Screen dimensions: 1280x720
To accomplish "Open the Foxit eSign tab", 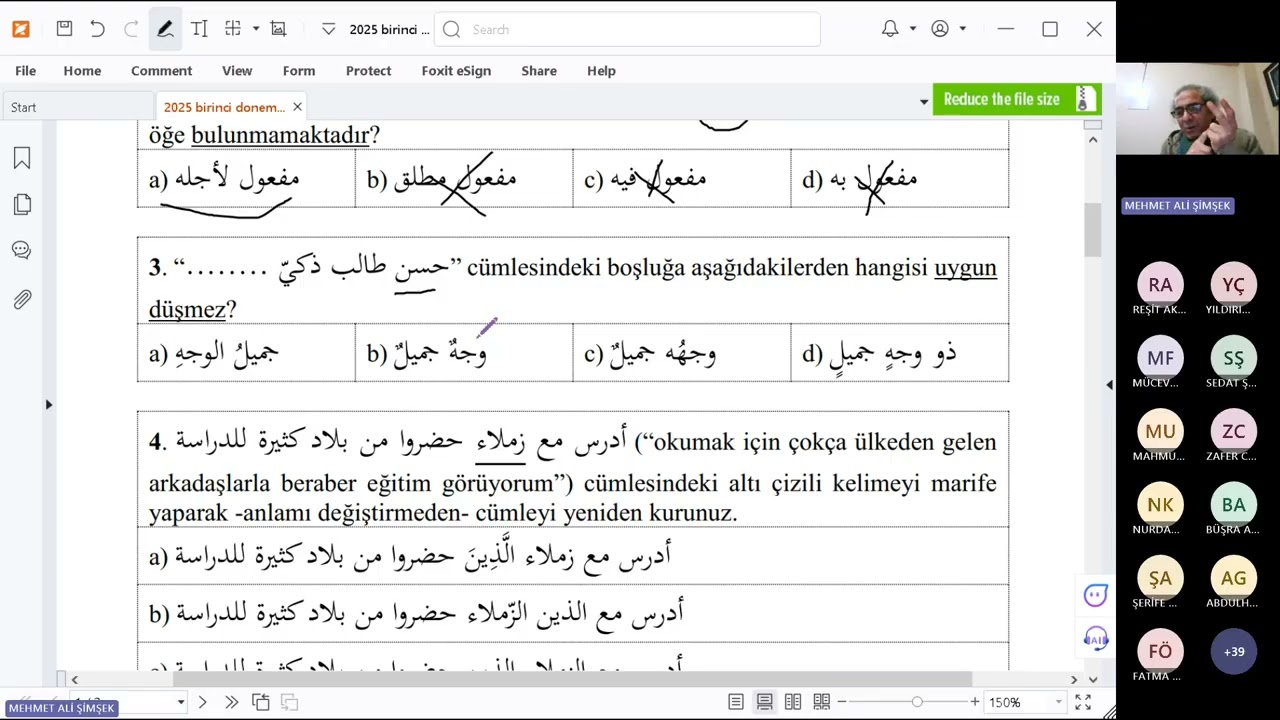I will click(456, 71).
